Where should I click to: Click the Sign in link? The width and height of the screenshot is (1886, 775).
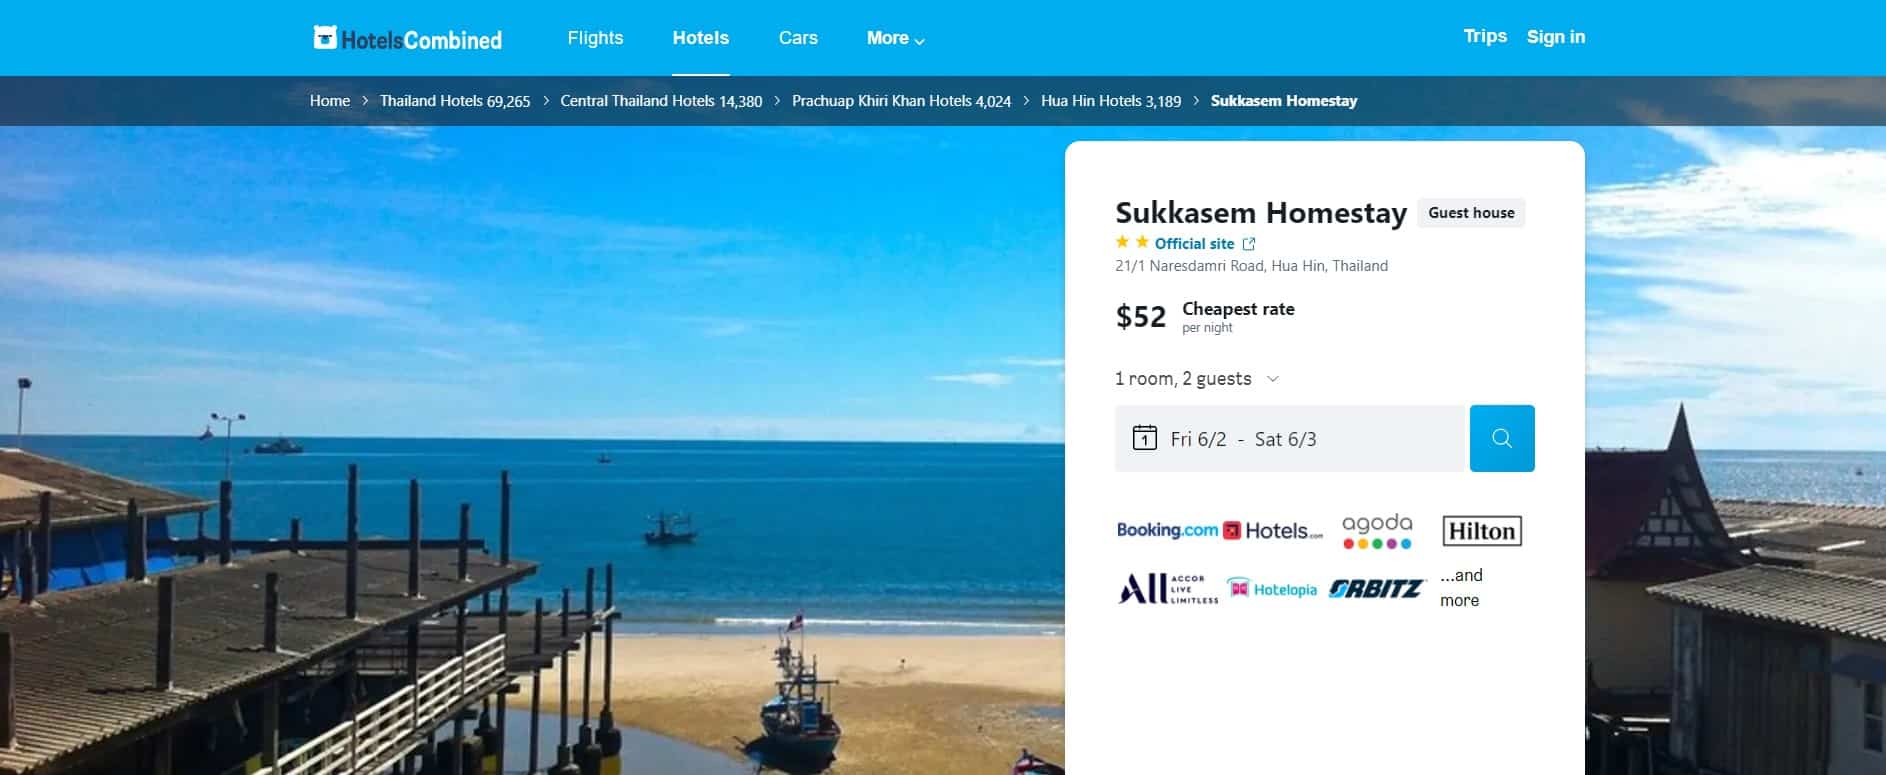pos(1556,37)
